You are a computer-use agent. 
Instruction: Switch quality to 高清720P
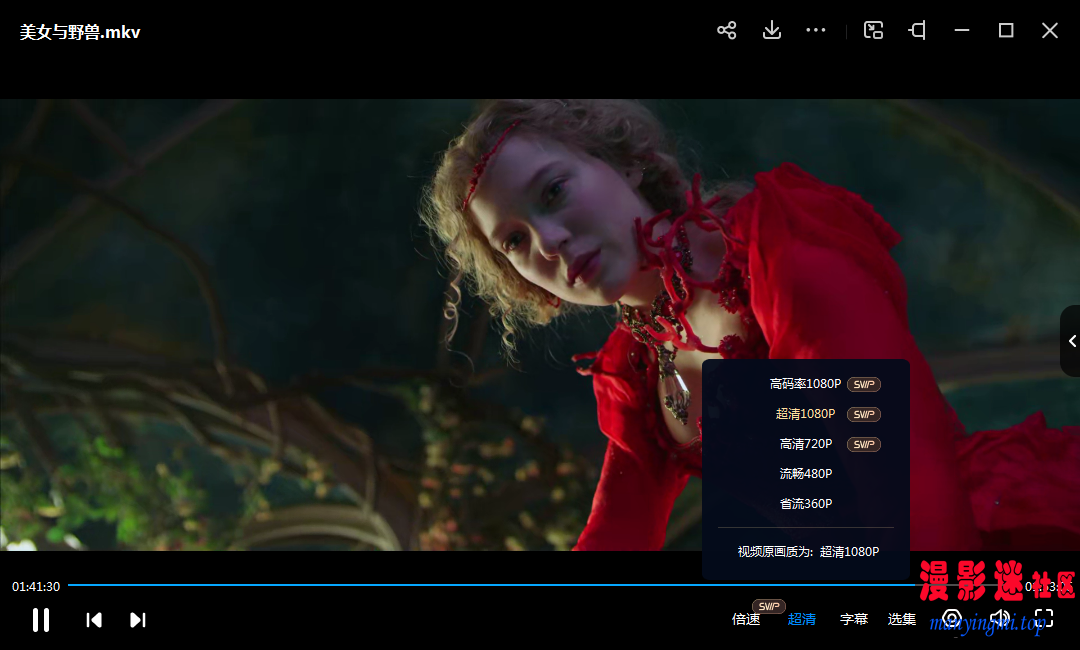[805, 444]
